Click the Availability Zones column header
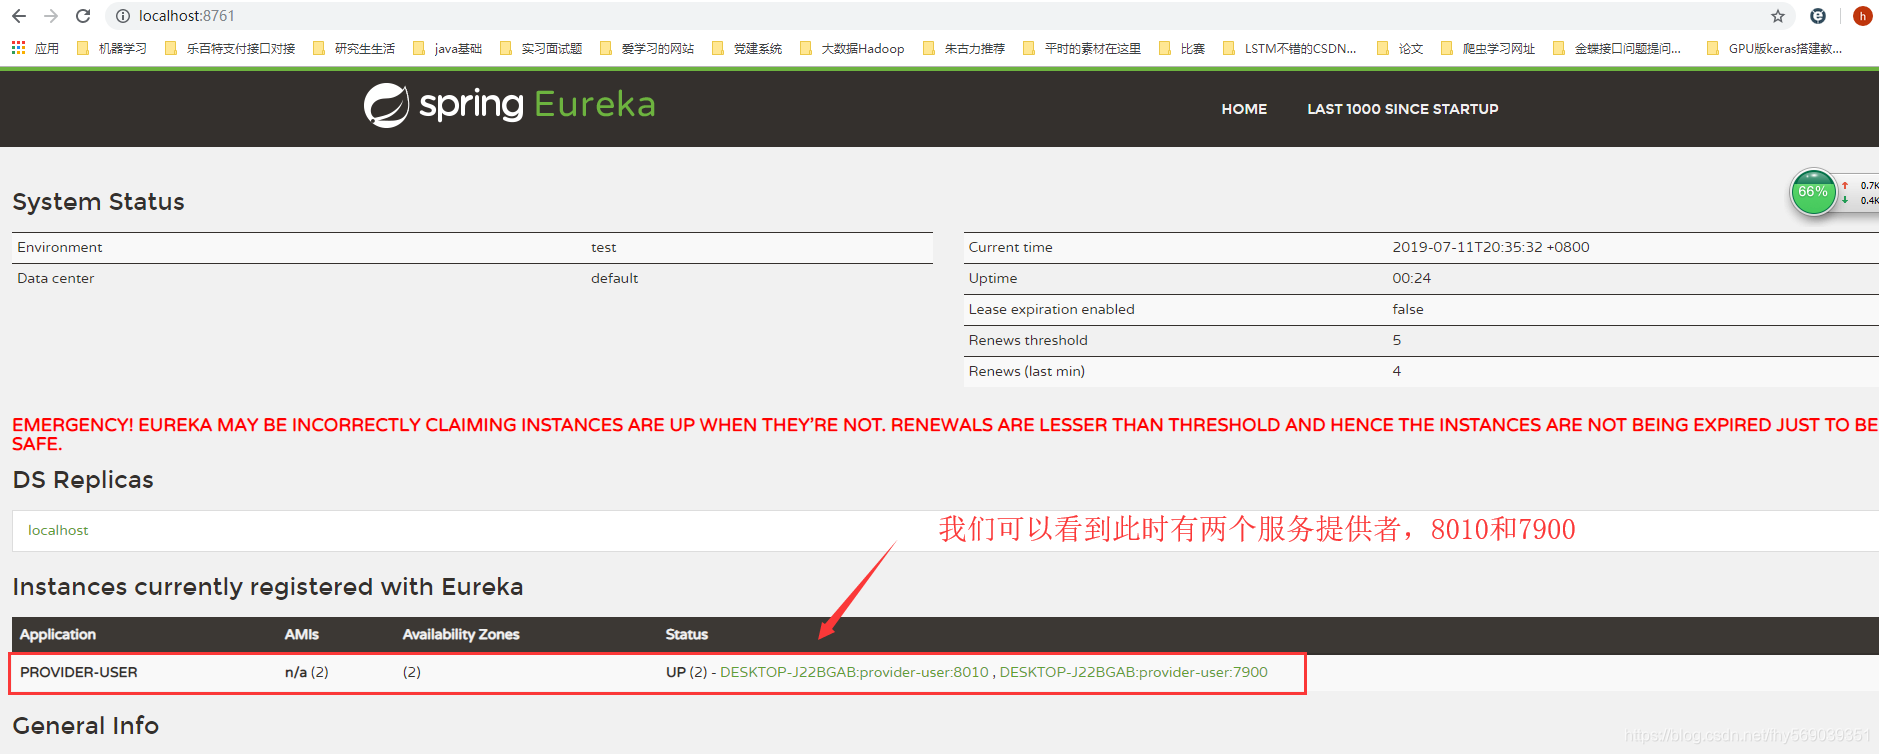Image resolution: width=1879 pixels, height=754 pixels. 461,634
